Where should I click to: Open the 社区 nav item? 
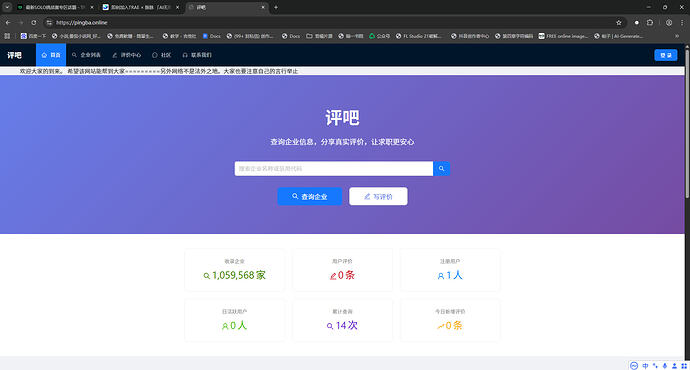(x=161, y=55)
